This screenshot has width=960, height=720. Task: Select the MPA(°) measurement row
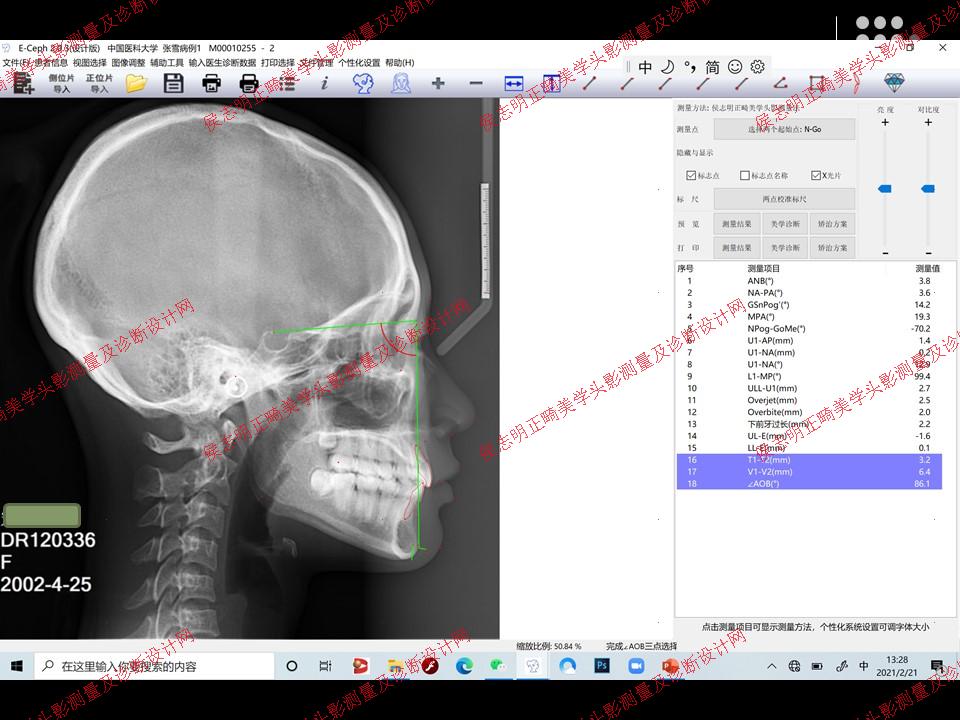(x=809, y=317)
